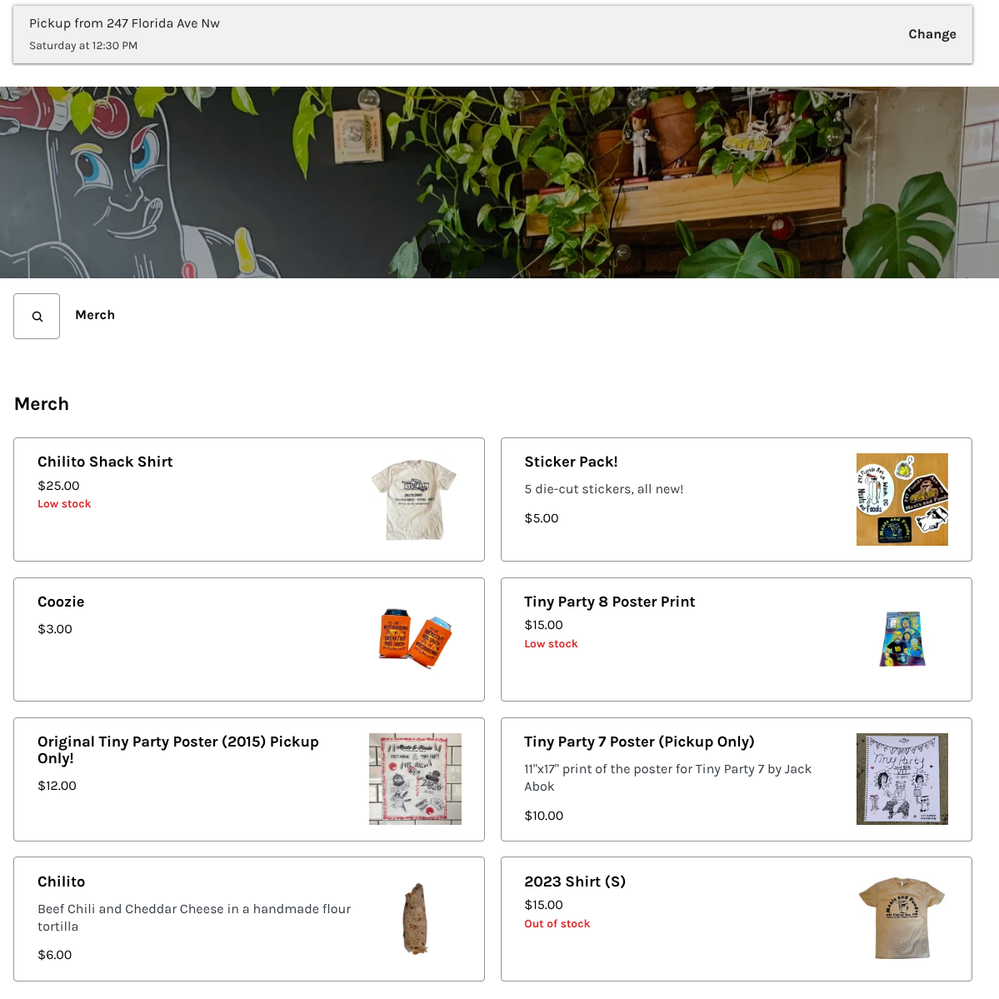Click the Chilito item name
The width and height of the screenshot is (999, 999).
tap(61, 882)
